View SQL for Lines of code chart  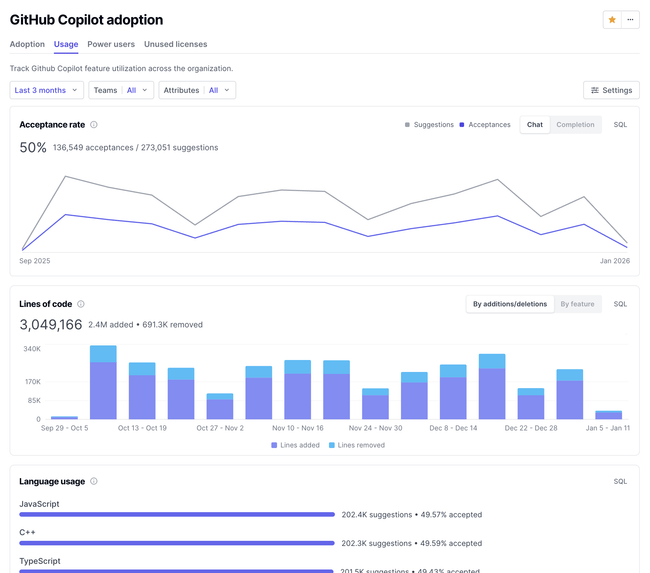point(620,304)
